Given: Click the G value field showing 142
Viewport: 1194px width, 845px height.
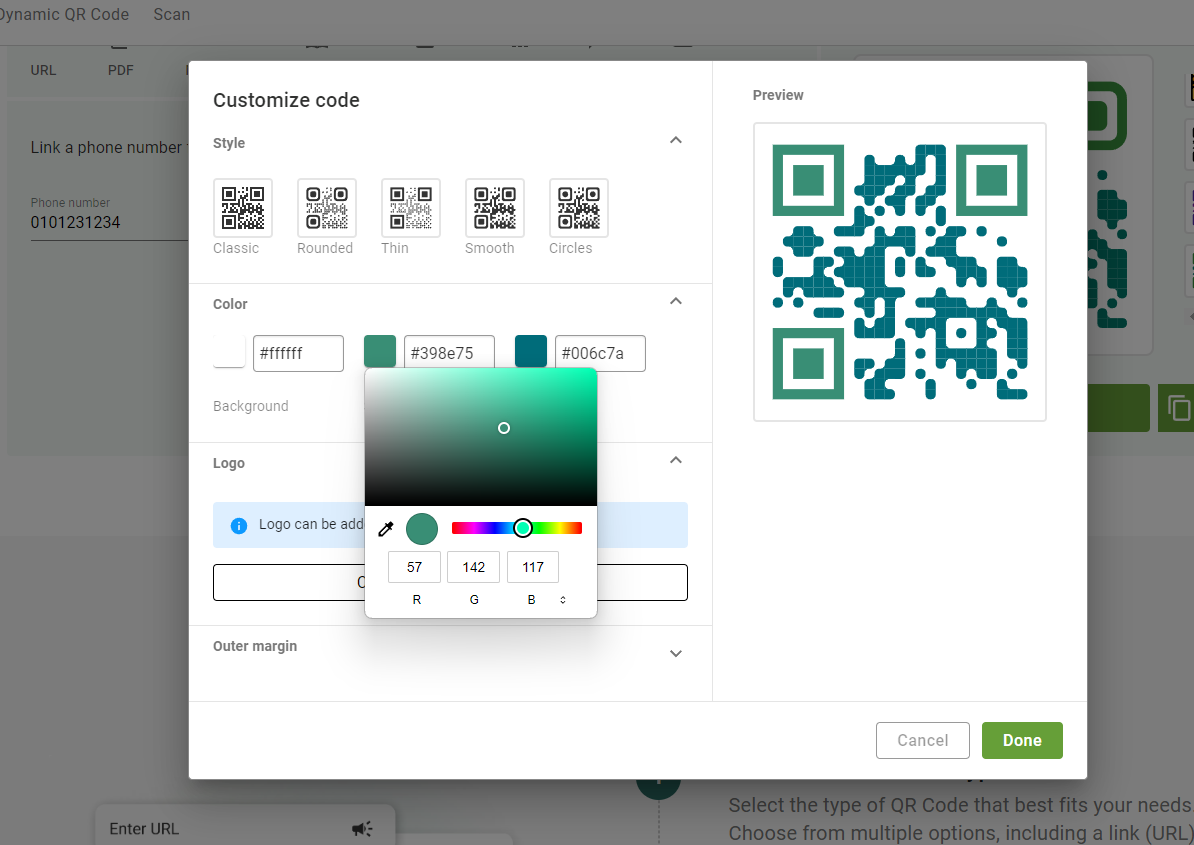Looking at the screenshot, I should (474, 567).
